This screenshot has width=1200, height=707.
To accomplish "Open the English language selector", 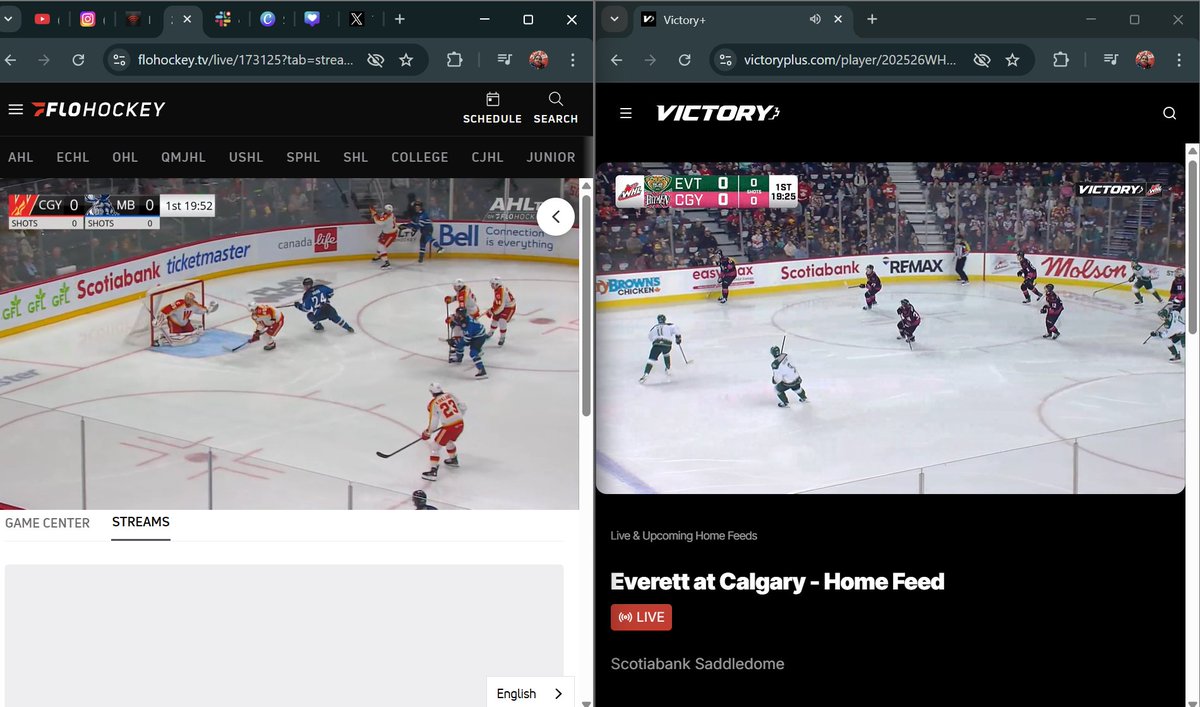I will point(530,693).
